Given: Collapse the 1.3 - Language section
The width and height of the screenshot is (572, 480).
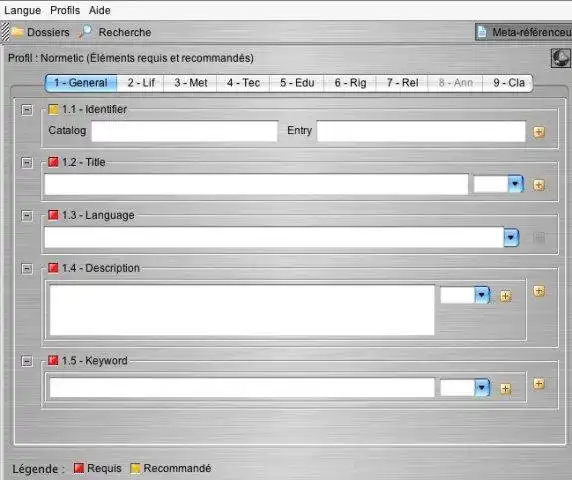Looking at the screenshot, I should (x=27, y=216).
